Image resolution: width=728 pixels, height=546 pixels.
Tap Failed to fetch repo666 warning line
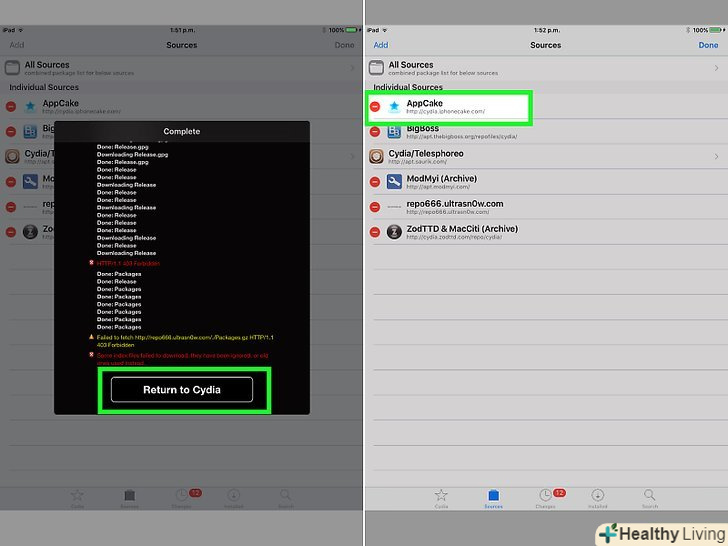click(x=185, y=341)
